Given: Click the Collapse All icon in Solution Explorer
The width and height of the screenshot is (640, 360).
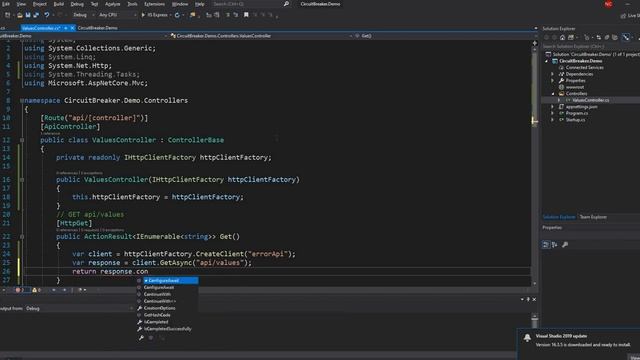Looking at the screenshot, I should [x=607, y=38].
